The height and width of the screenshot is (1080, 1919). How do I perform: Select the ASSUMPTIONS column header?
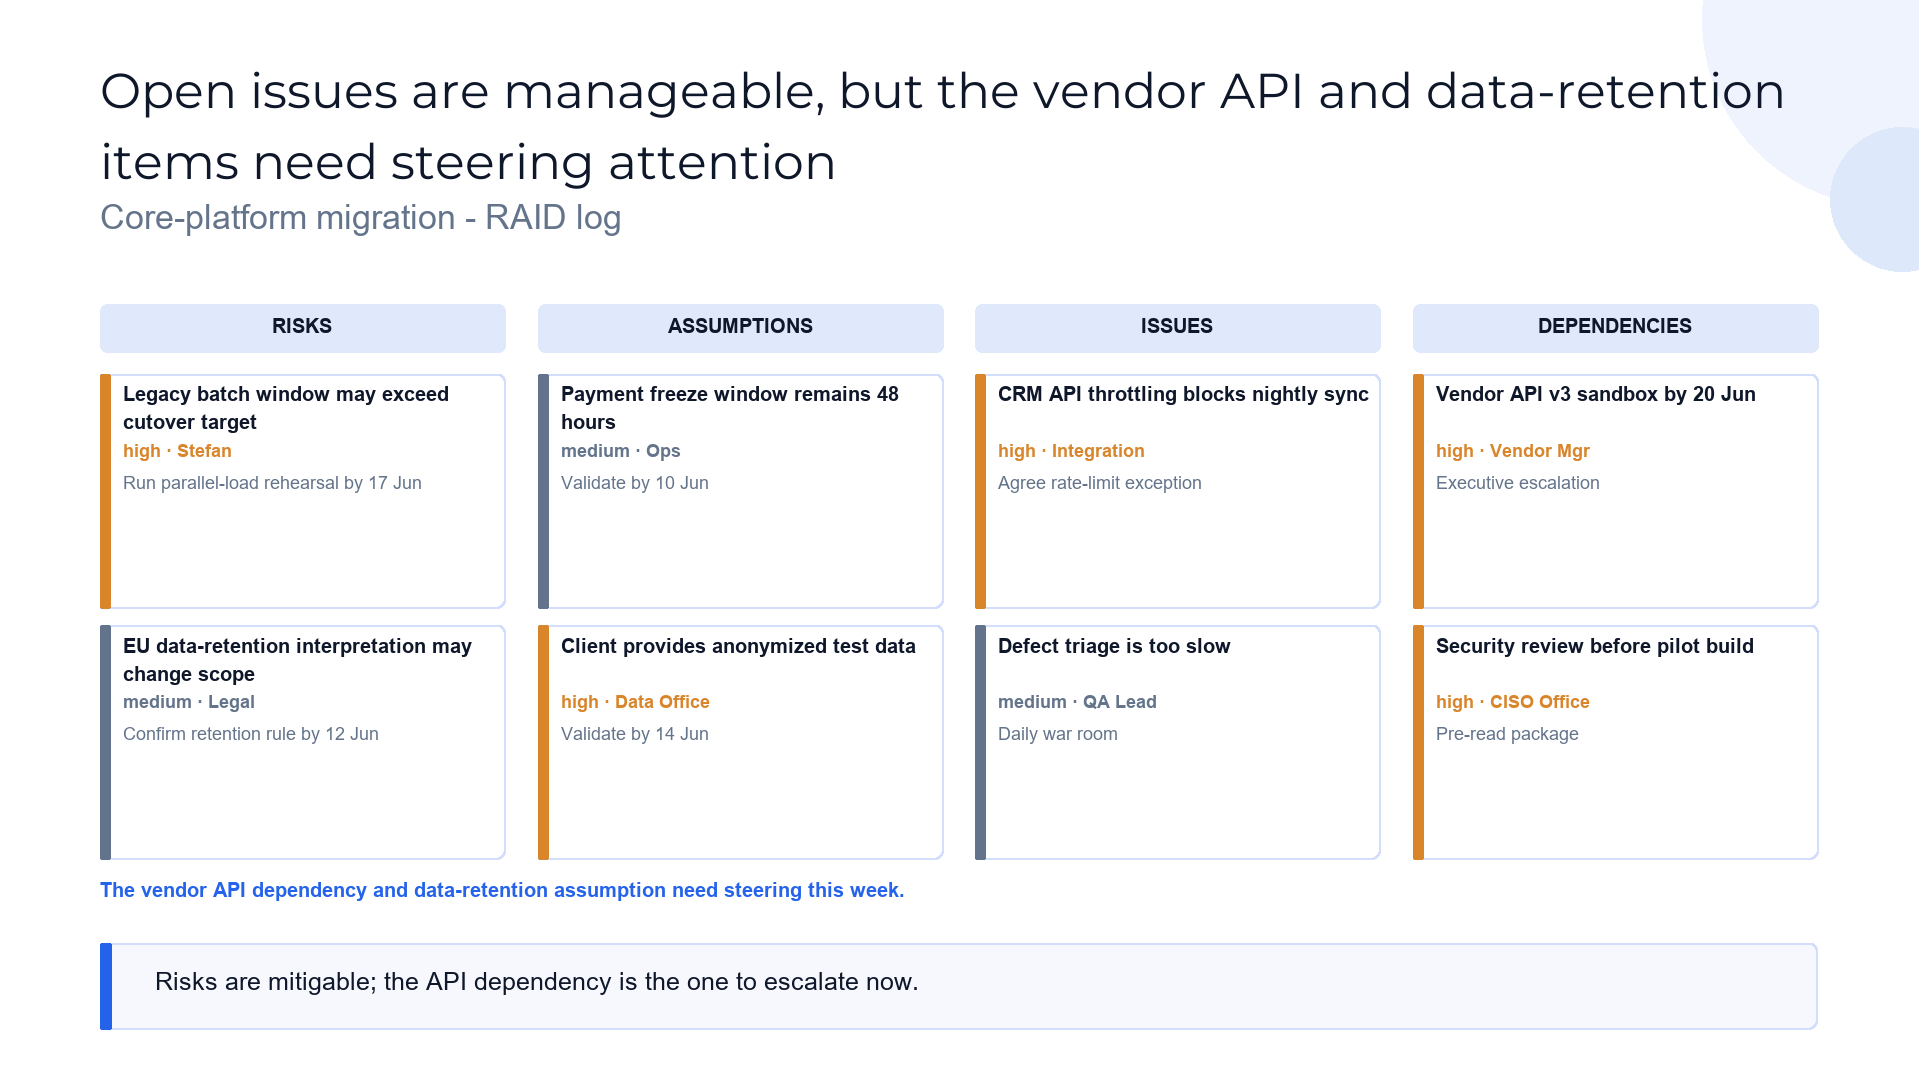[x=740, y=327]
